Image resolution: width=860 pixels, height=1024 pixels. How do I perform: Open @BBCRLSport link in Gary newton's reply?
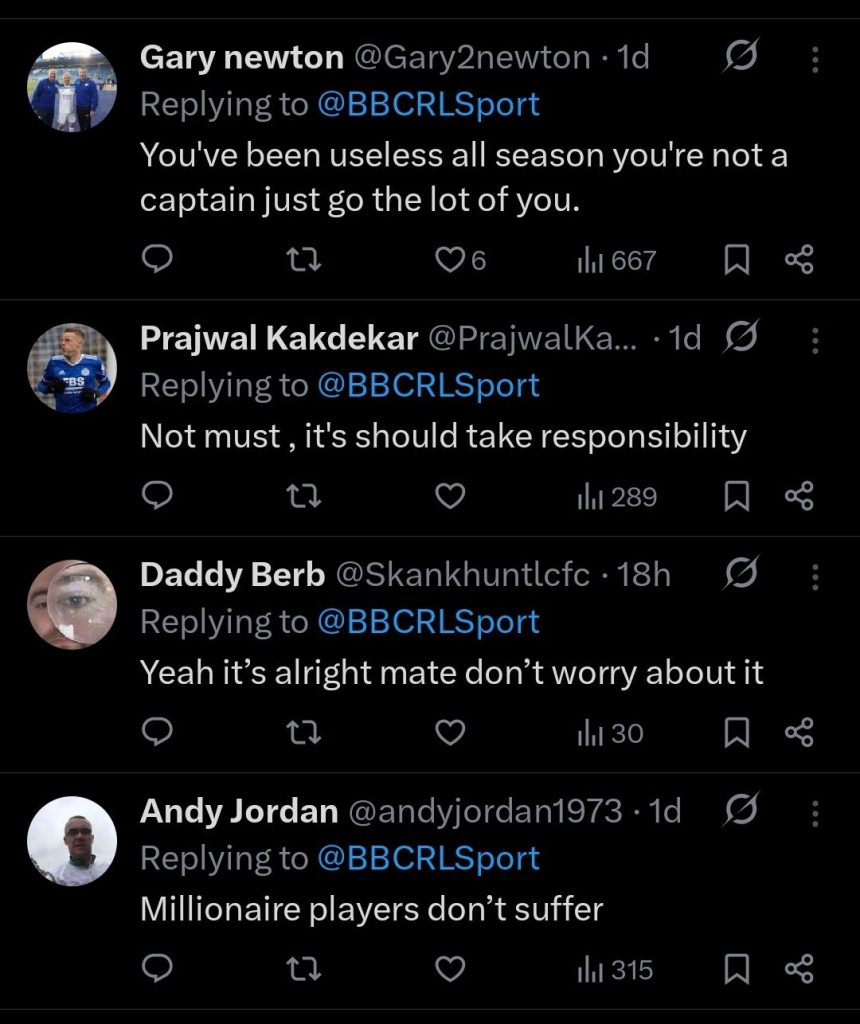[428, 104]
